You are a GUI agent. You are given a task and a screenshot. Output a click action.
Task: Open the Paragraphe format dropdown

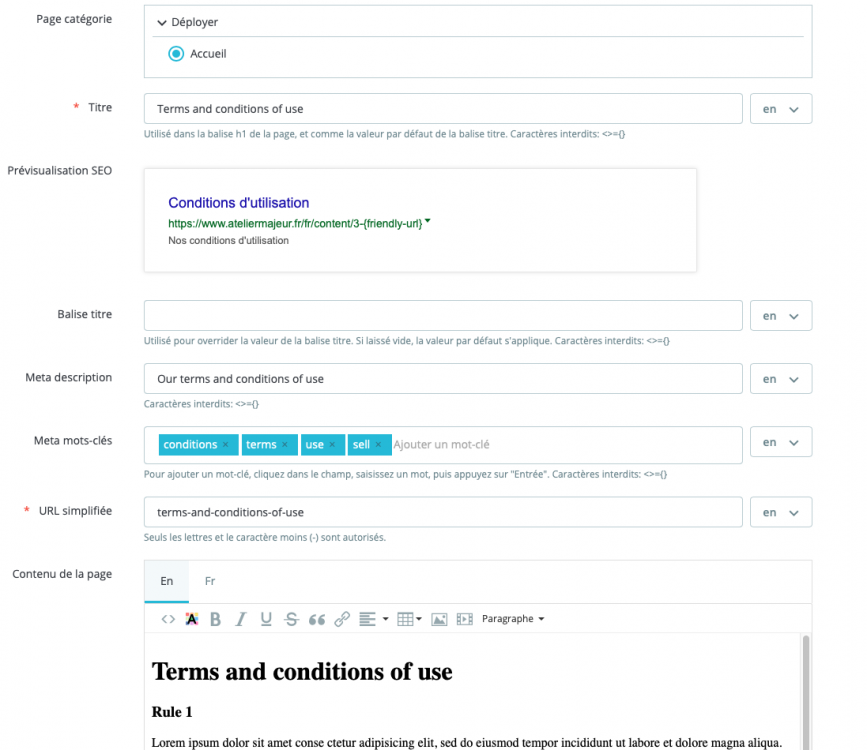click(513, 619)
